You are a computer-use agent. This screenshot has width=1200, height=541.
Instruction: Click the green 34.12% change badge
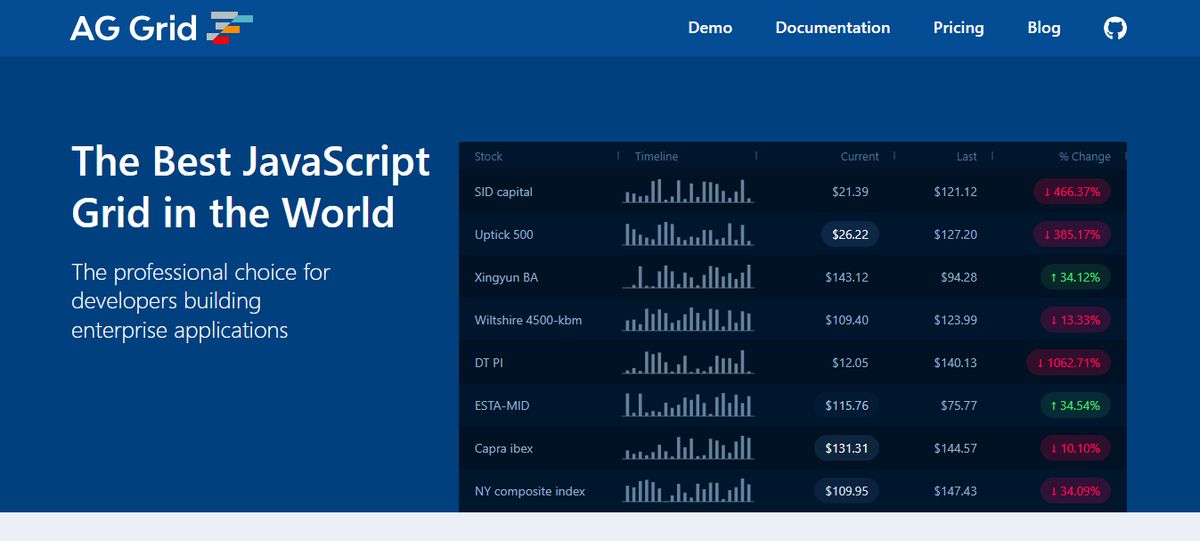tap(1075, 277)
